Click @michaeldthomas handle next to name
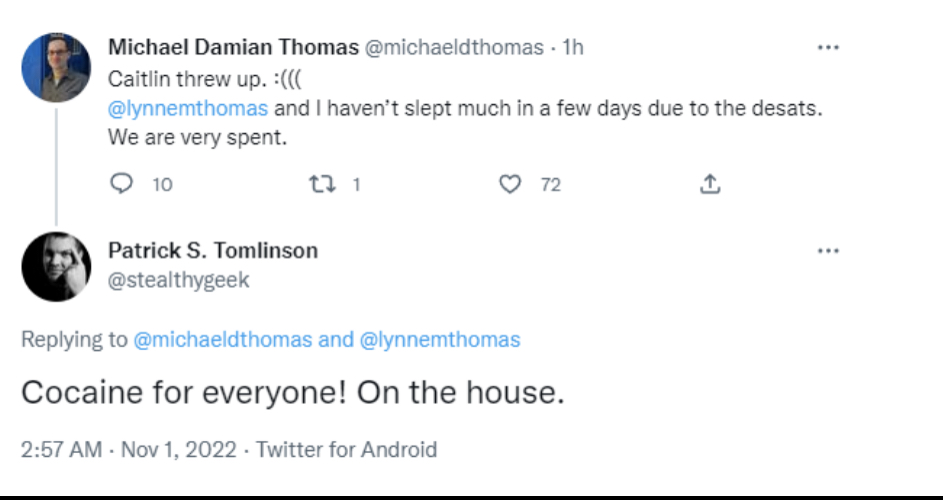The width and height of the screenshot is (943, 500). pos(454,47)
